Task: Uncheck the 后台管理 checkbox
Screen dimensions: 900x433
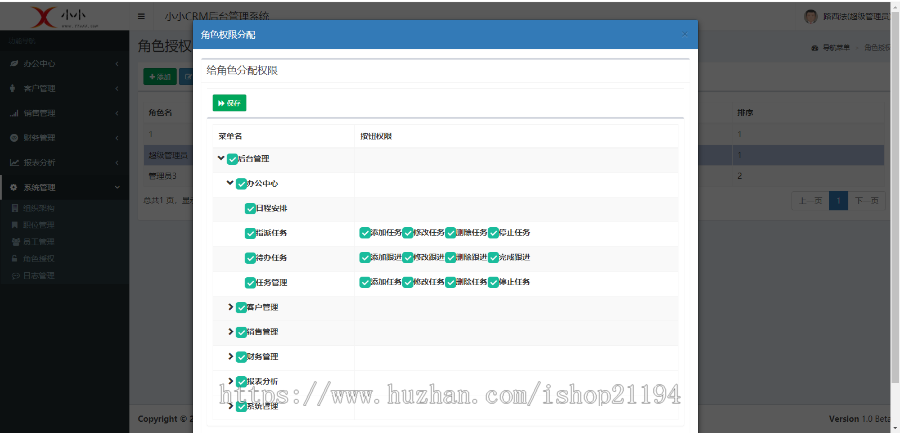Action: point(232,159)
